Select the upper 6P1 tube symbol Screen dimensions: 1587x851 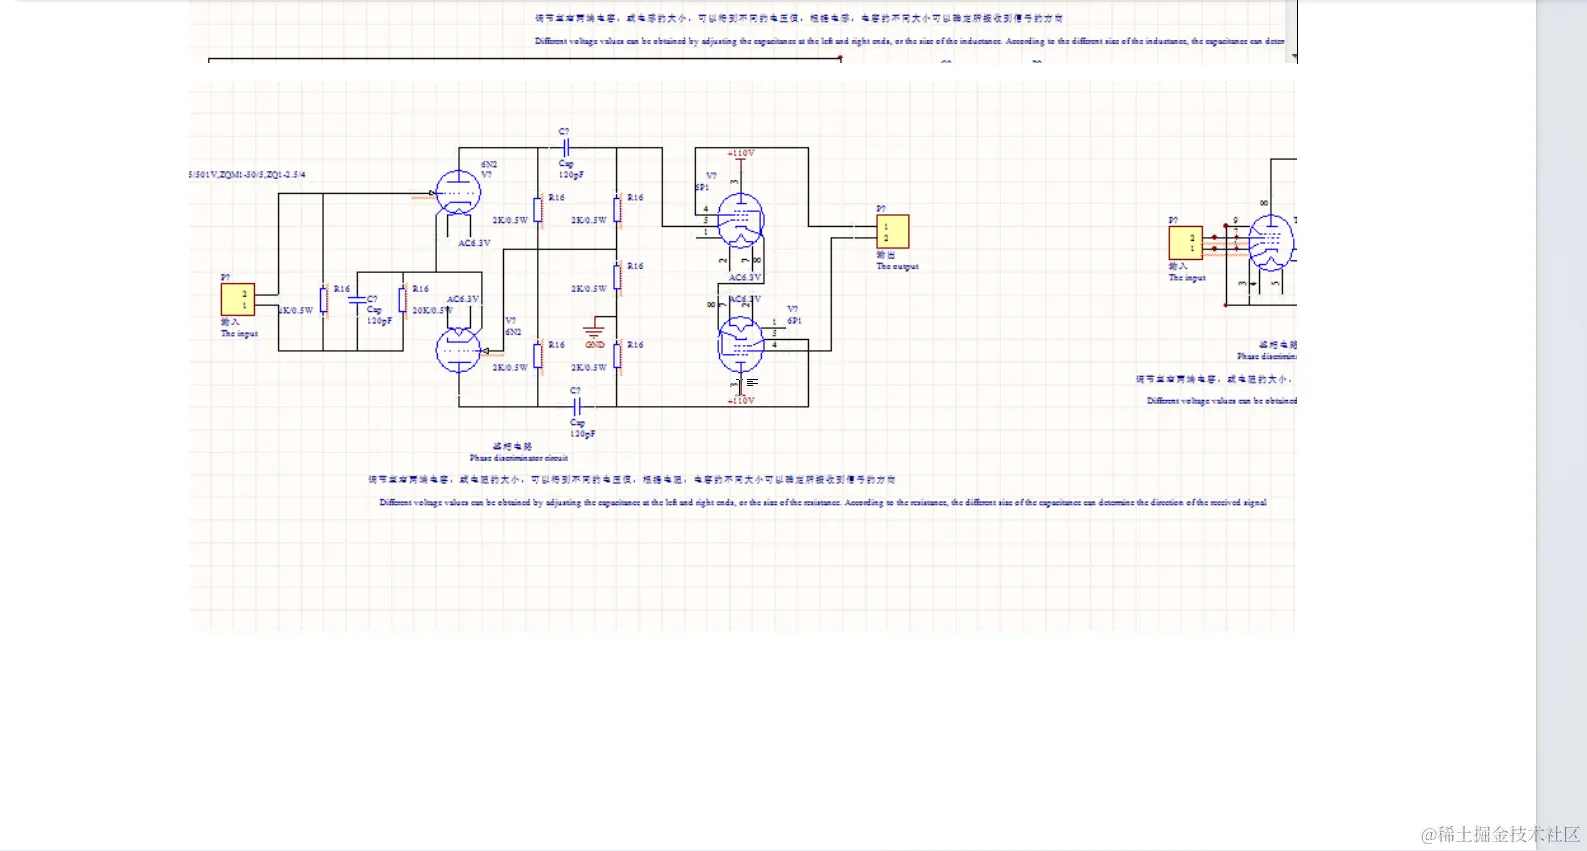click(x=740, y=220)
